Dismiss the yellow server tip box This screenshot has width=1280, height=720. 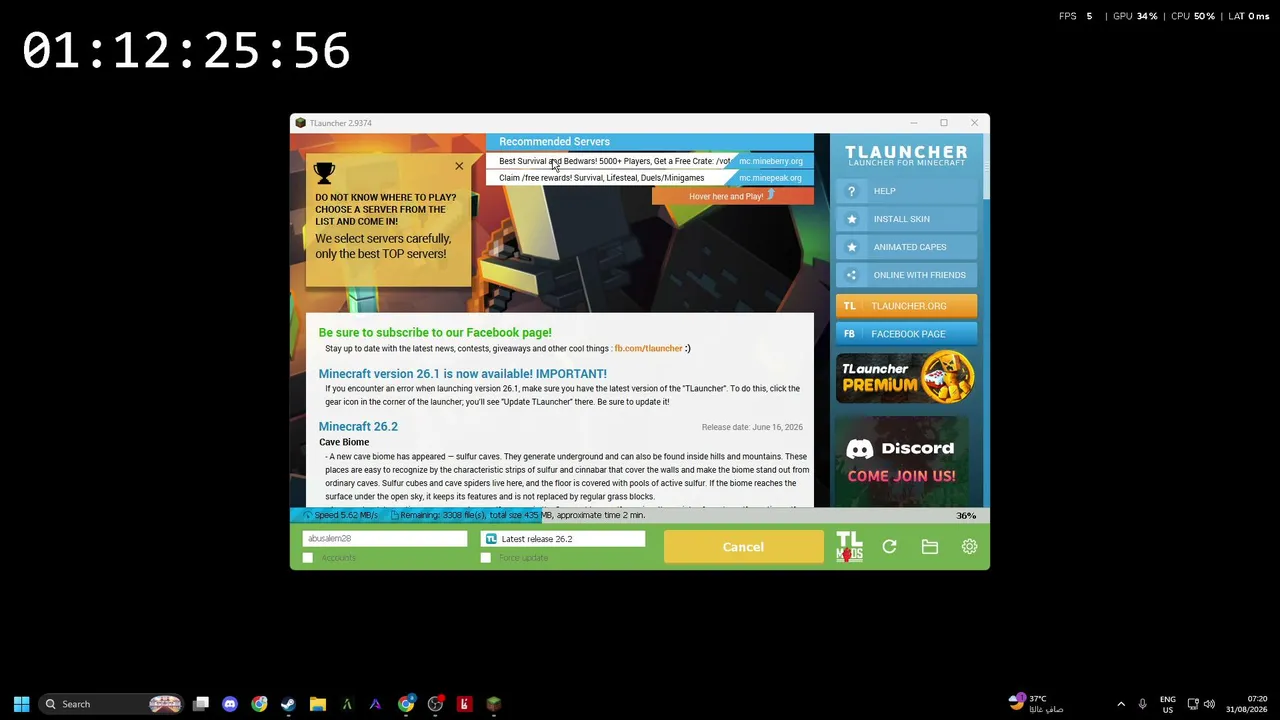[x=459, y=166]
